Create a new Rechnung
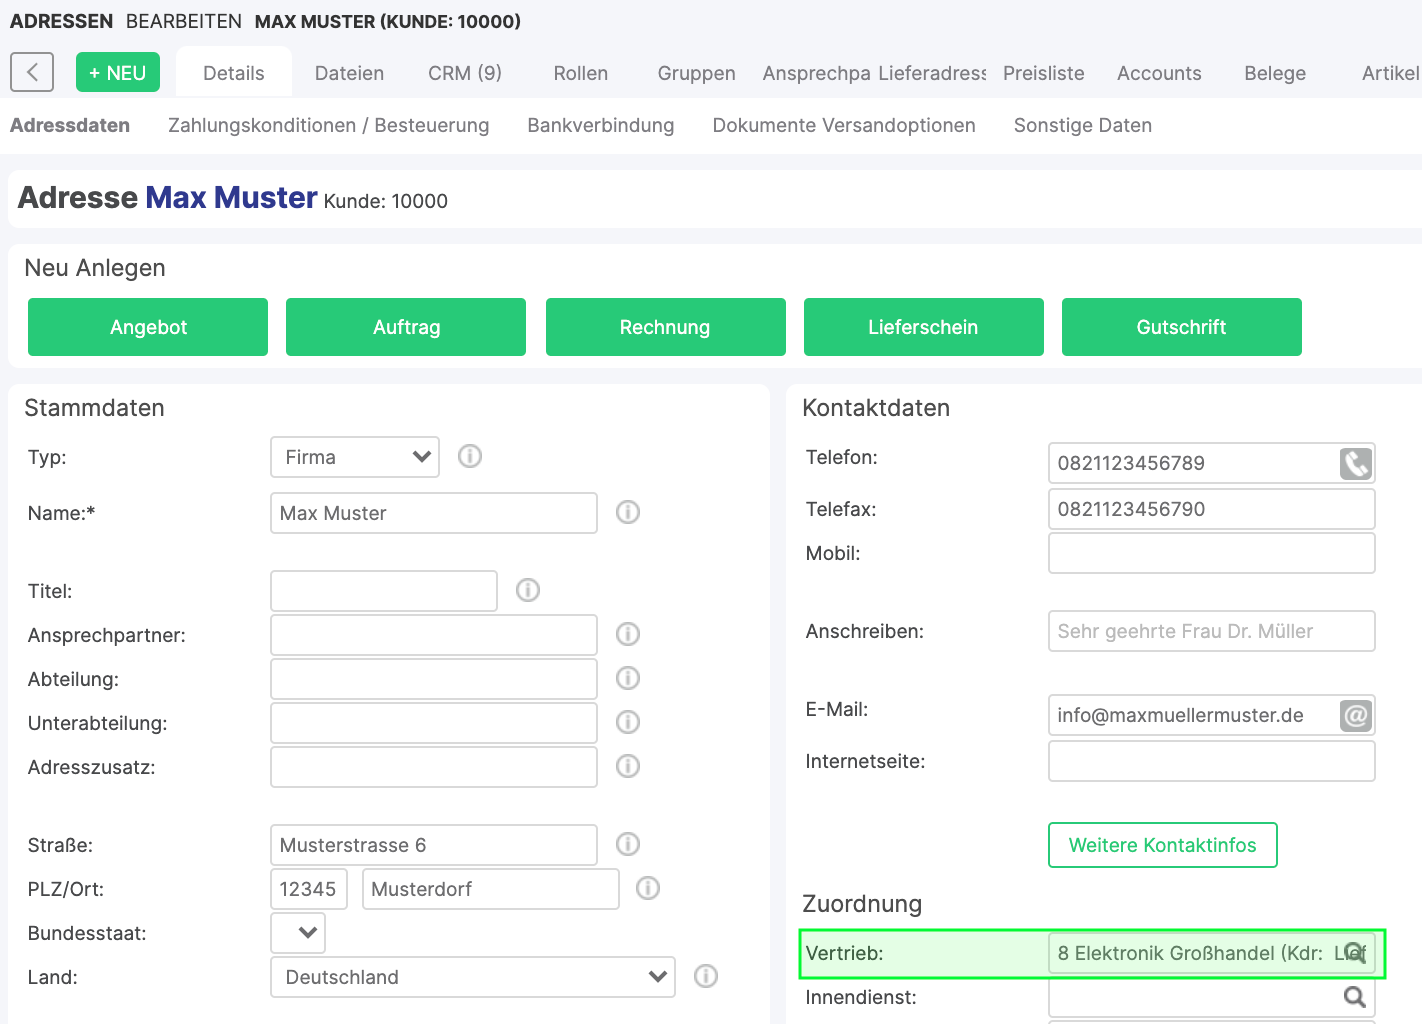Viewport: 1422px width, 1024px height. (665, 327)
